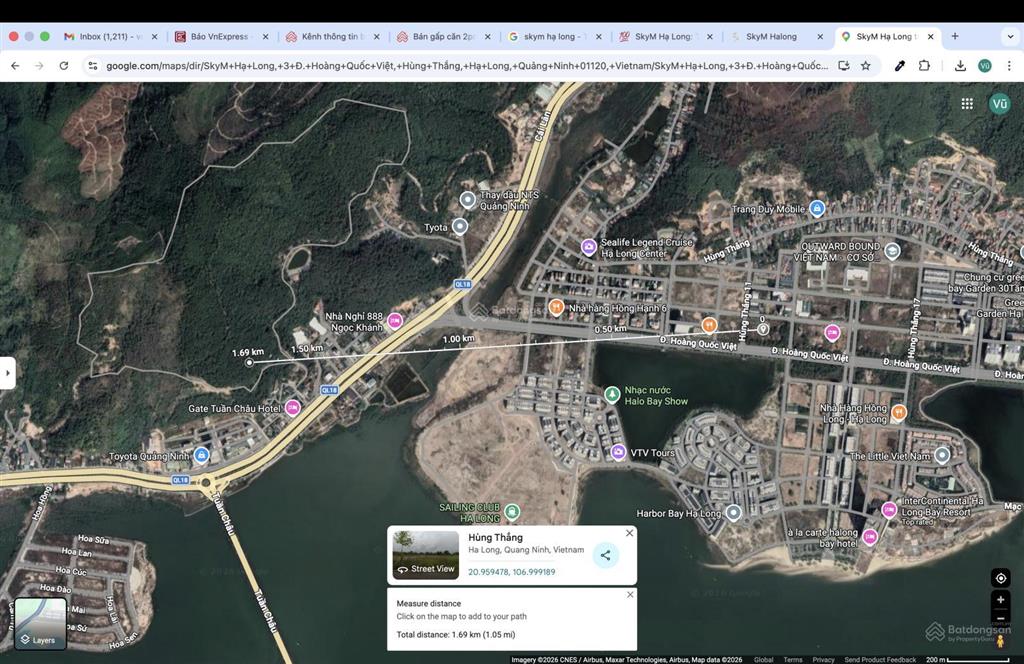This screenshot has height=664, width=1024.
Task: Click the Send Product Feedback link
Action: 881,660
